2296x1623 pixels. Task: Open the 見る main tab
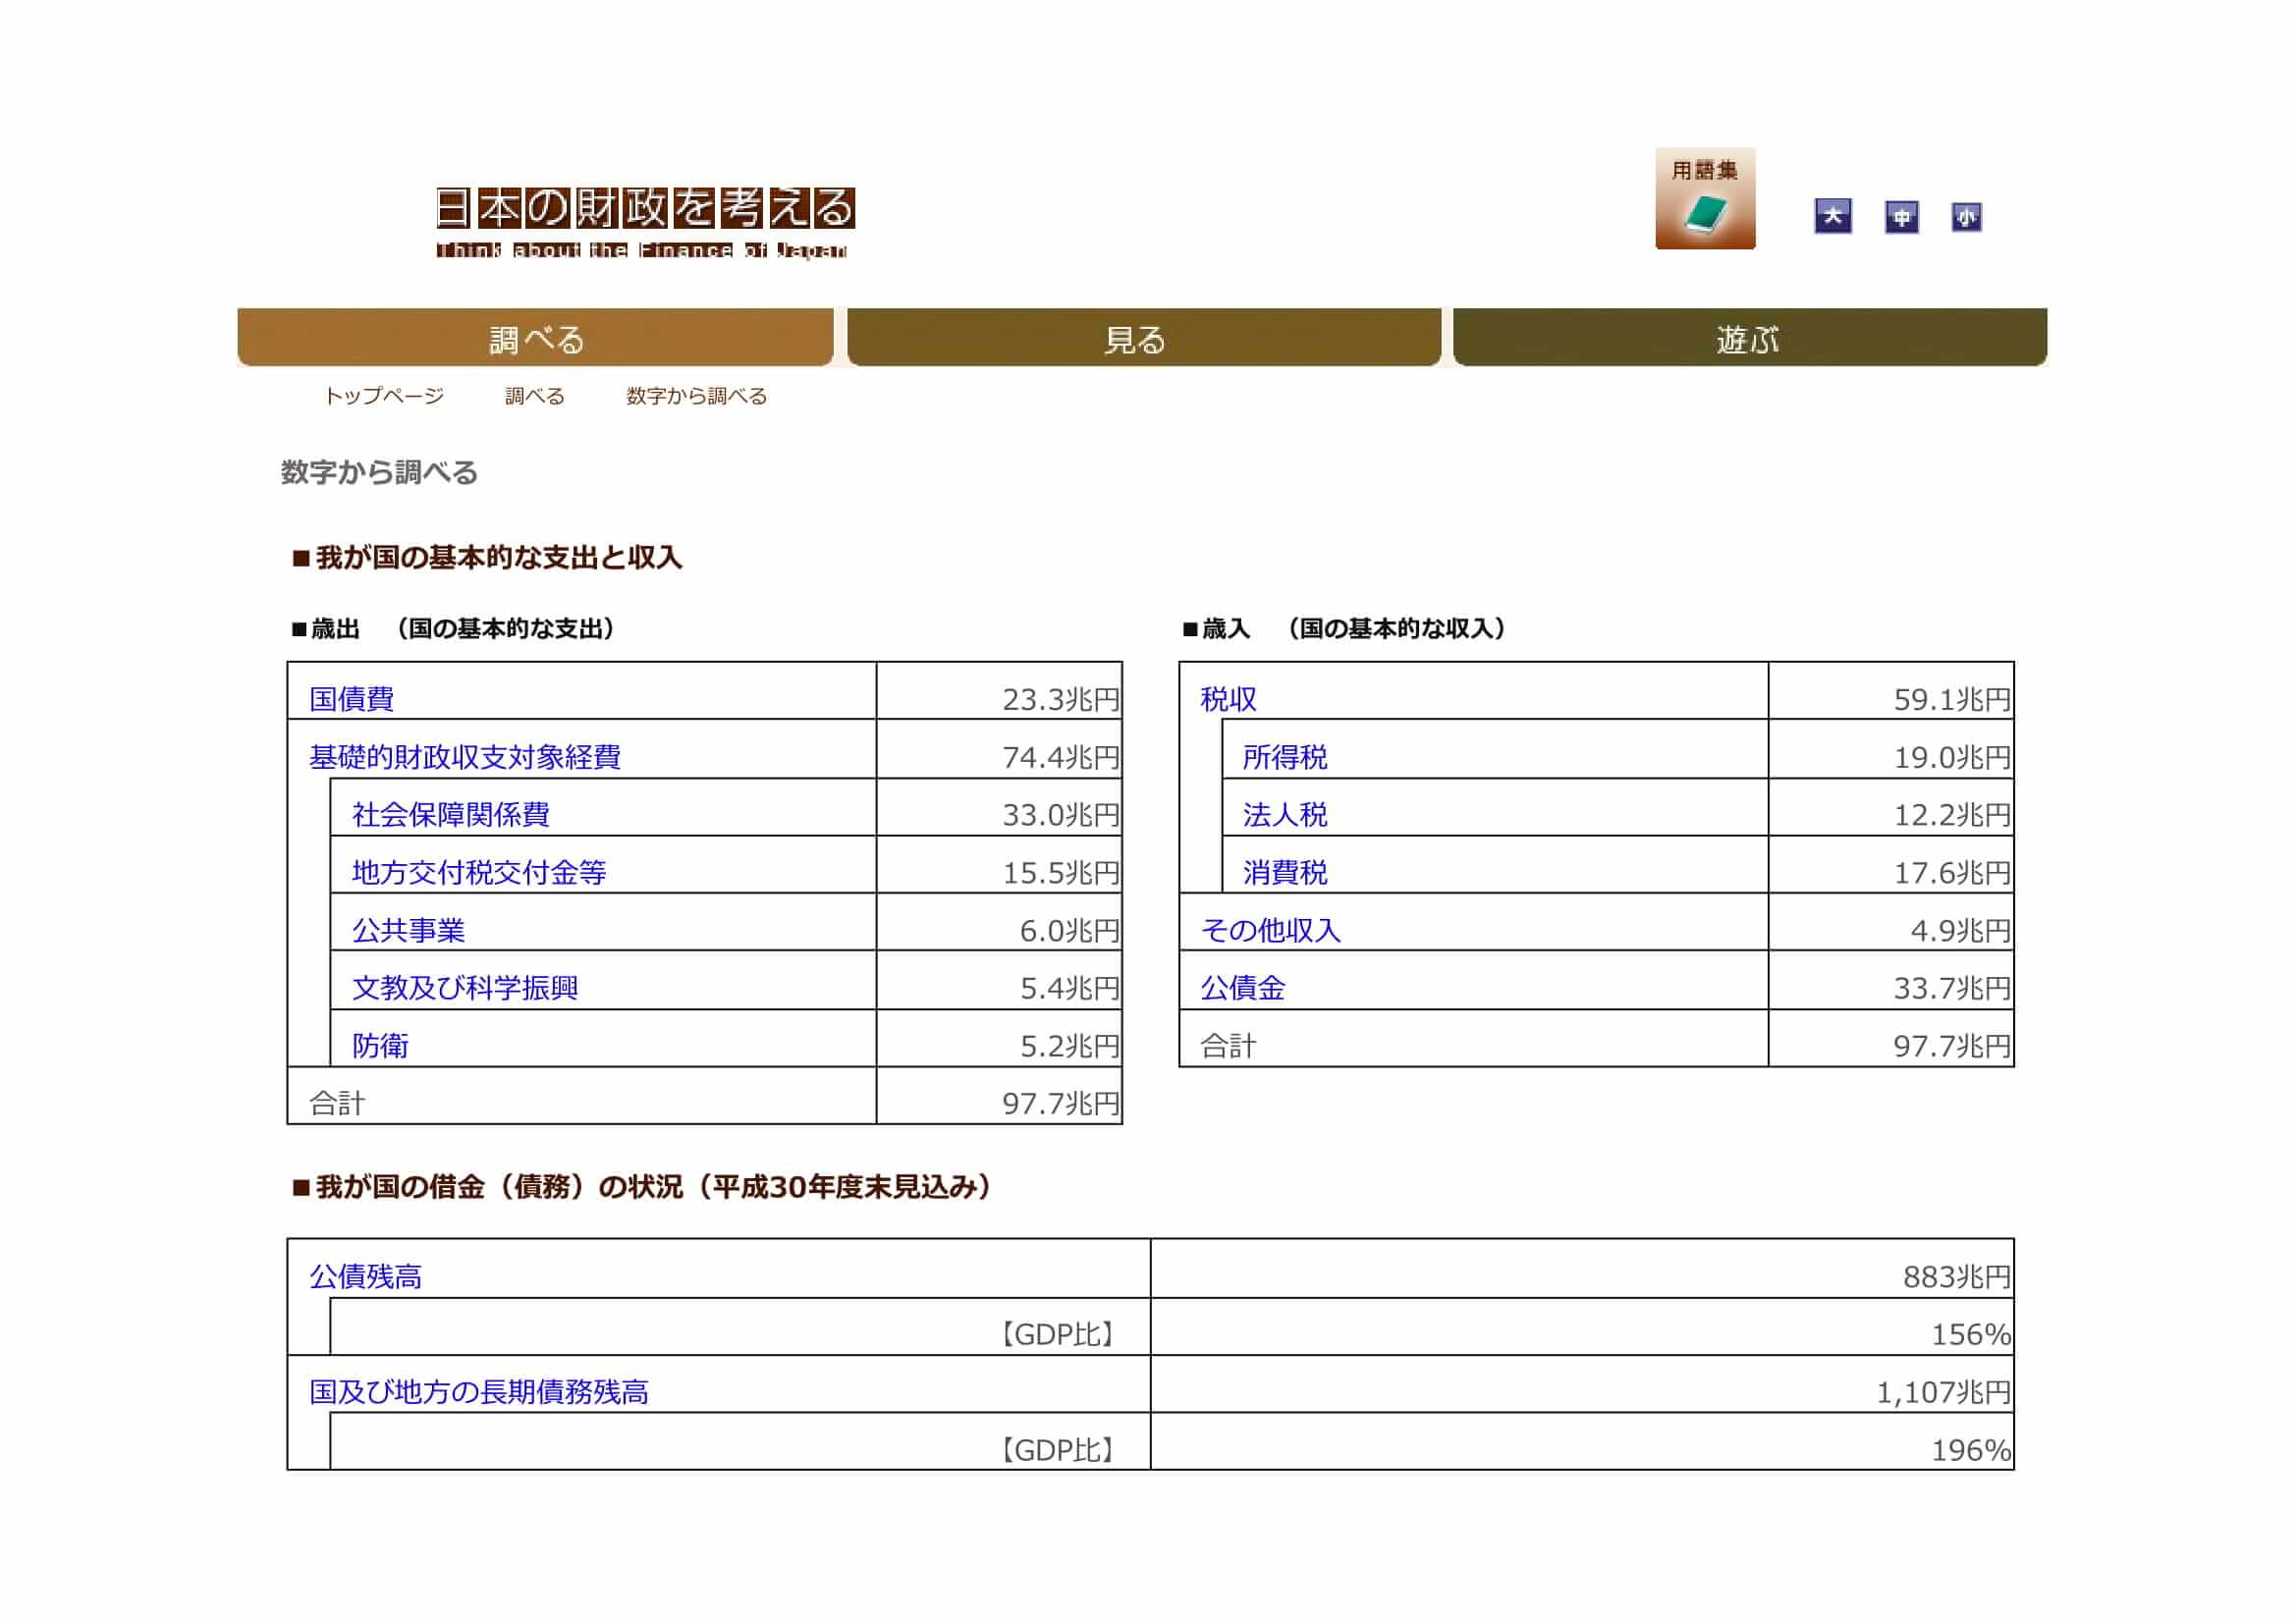click(1143, 338)
